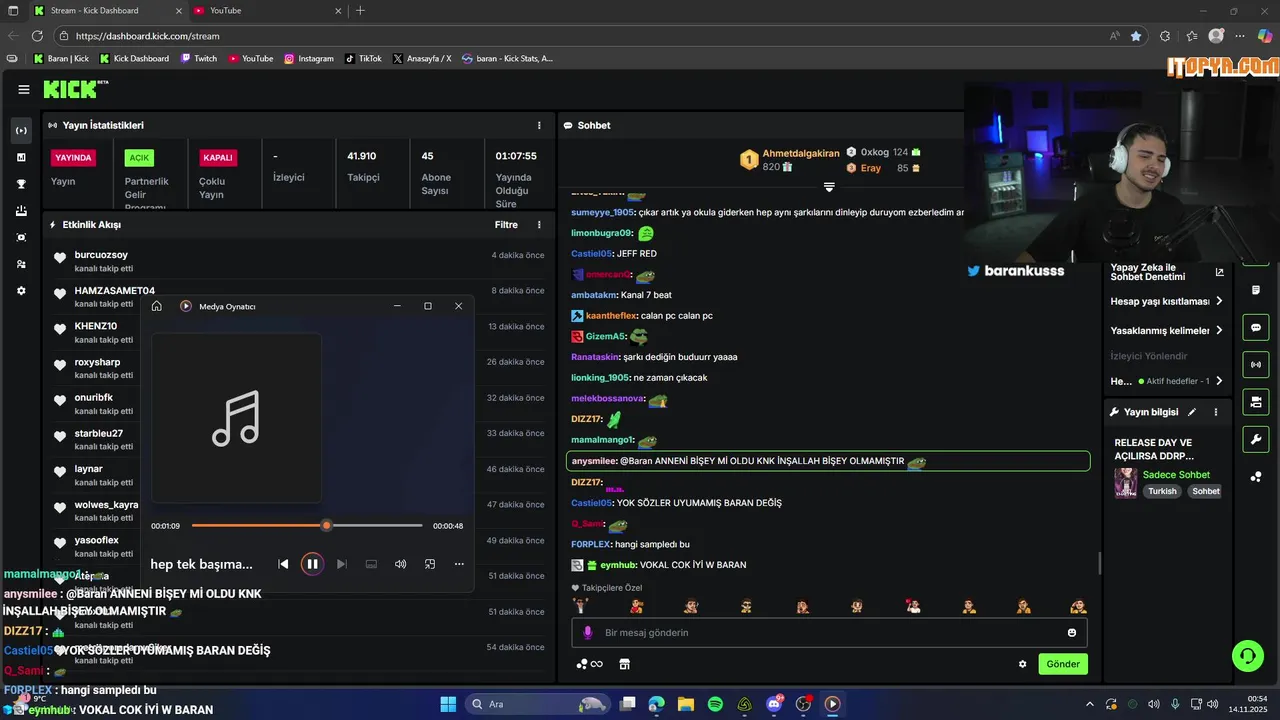Expand Yasaklanmış kelimeler setting

click(1167, 330)
